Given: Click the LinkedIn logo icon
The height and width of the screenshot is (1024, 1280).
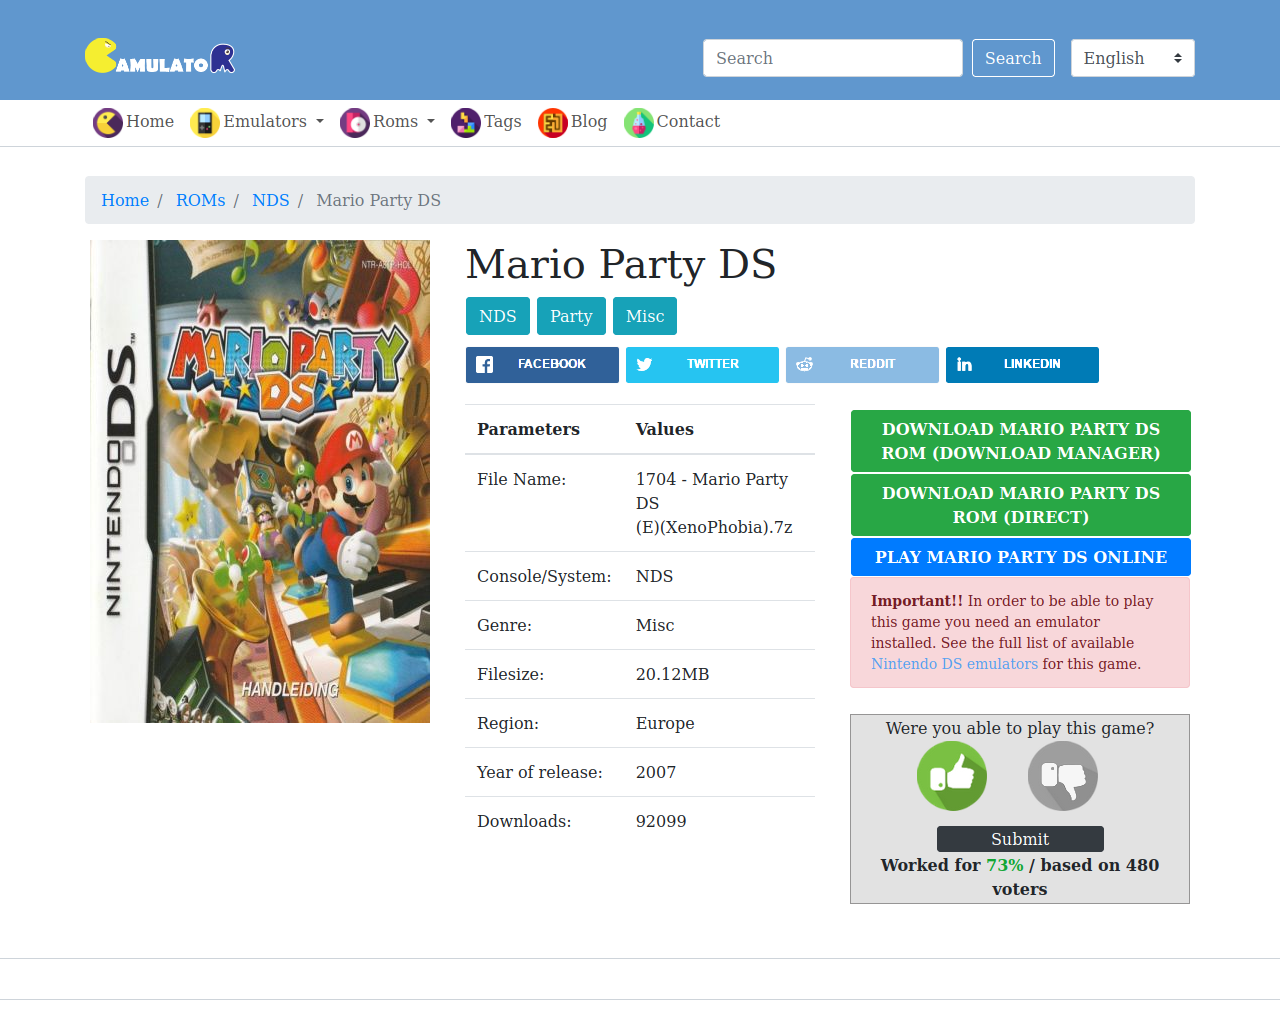Looking at the screenshot, I should tap(964, 365).
